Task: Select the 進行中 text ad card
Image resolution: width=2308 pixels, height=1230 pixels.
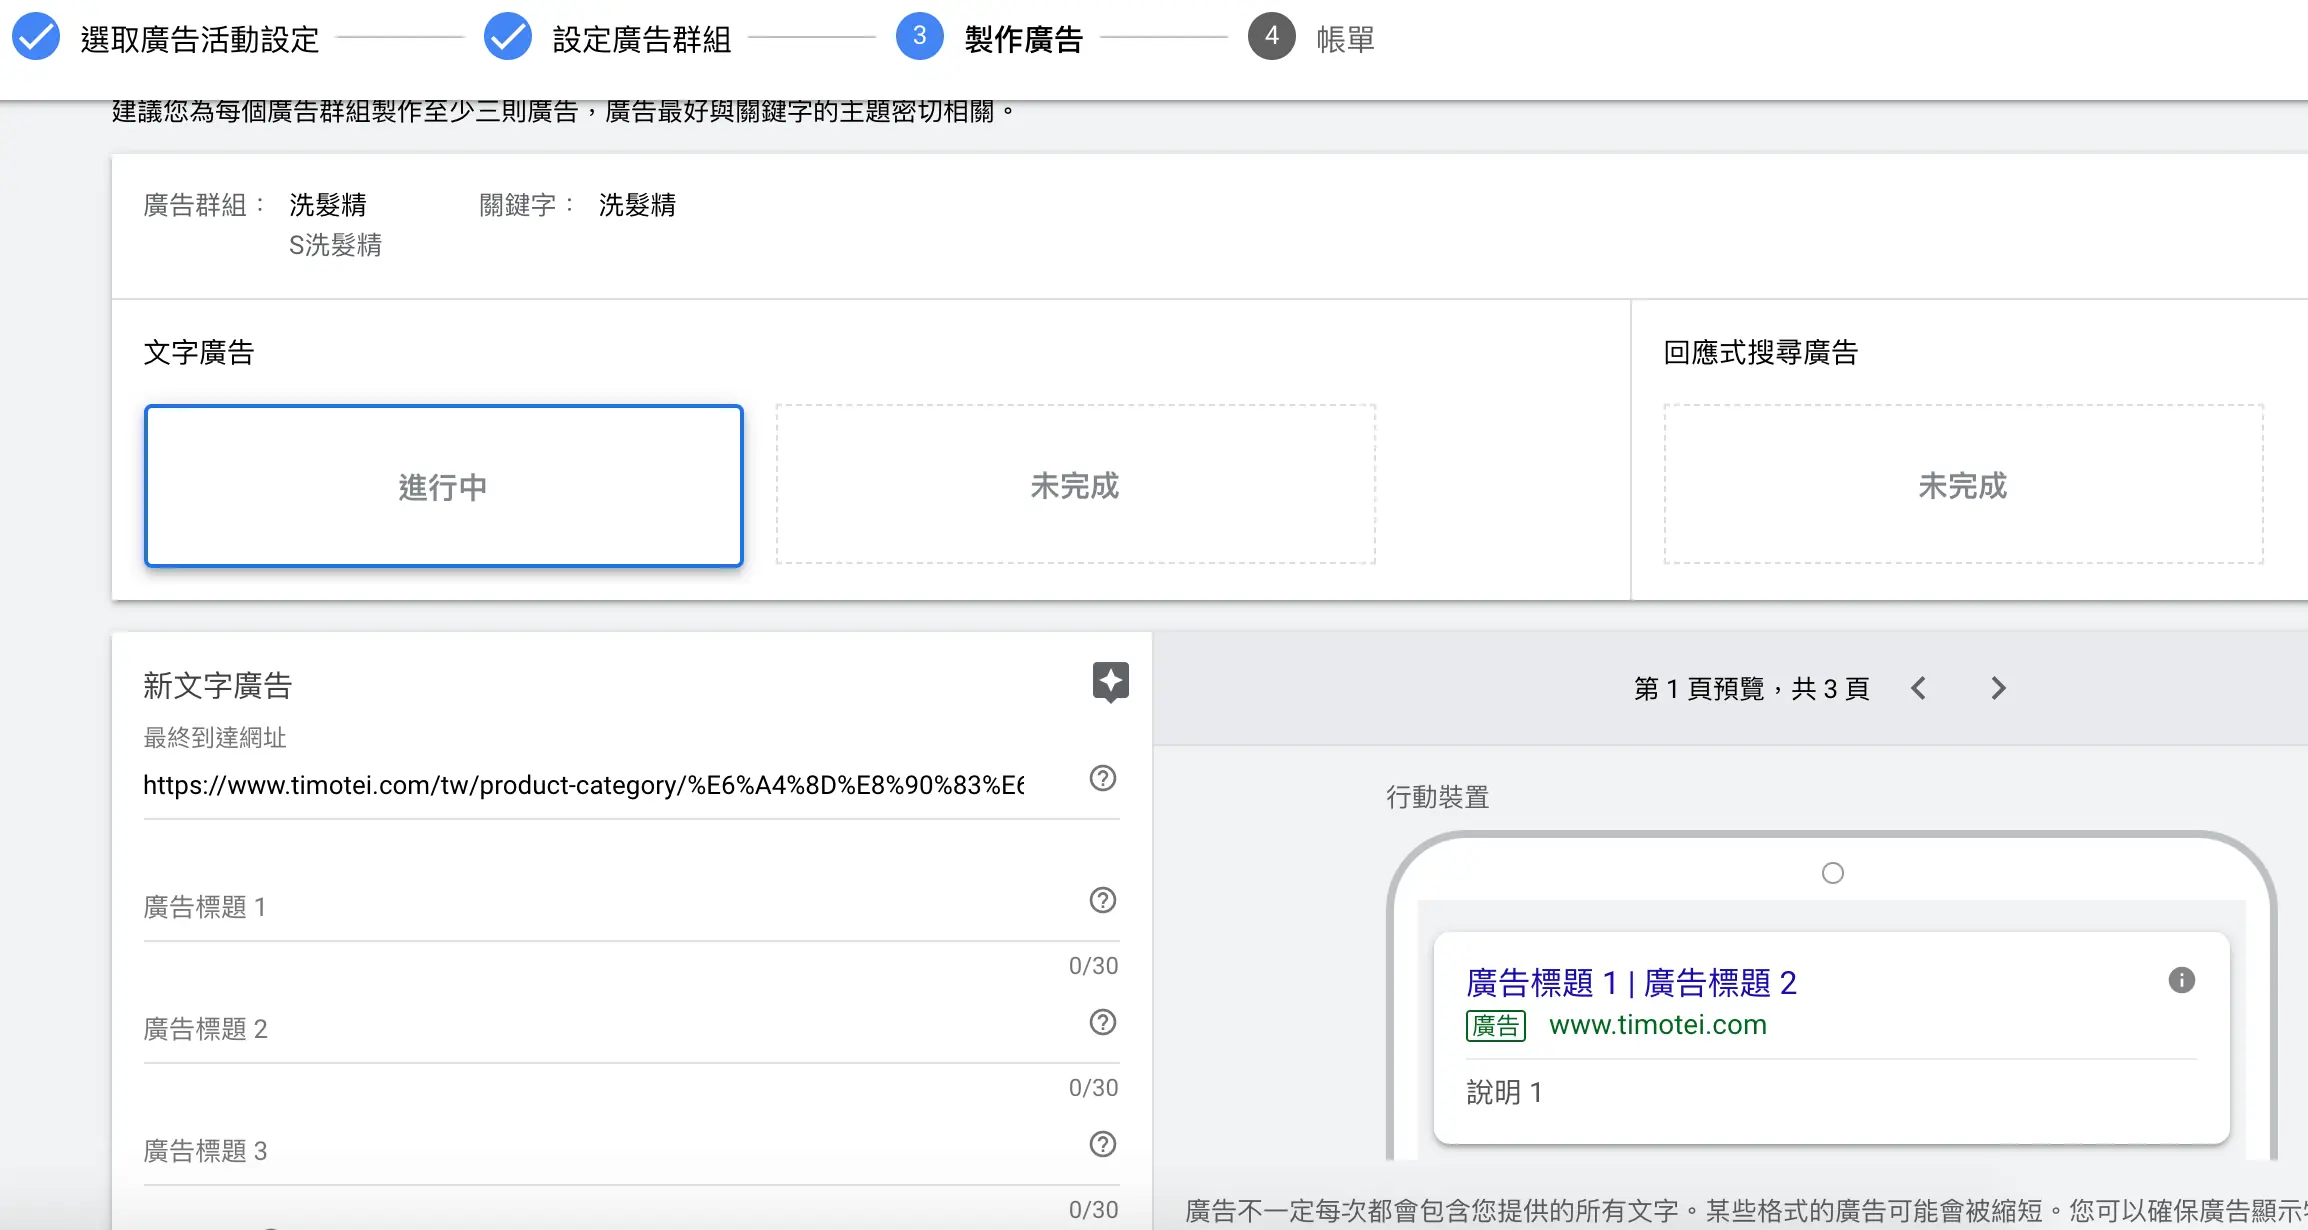Action: point(444,486)
